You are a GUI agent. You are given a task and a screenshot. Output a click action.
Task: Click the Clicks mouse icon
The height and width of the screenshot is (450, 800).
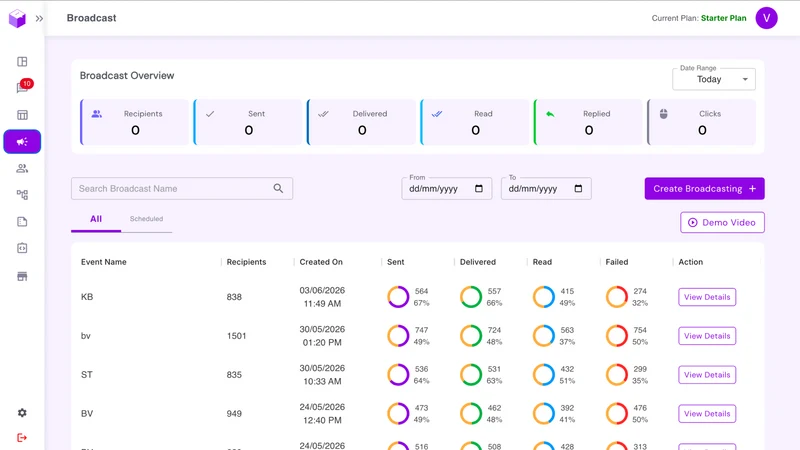(x=663, y=114)
